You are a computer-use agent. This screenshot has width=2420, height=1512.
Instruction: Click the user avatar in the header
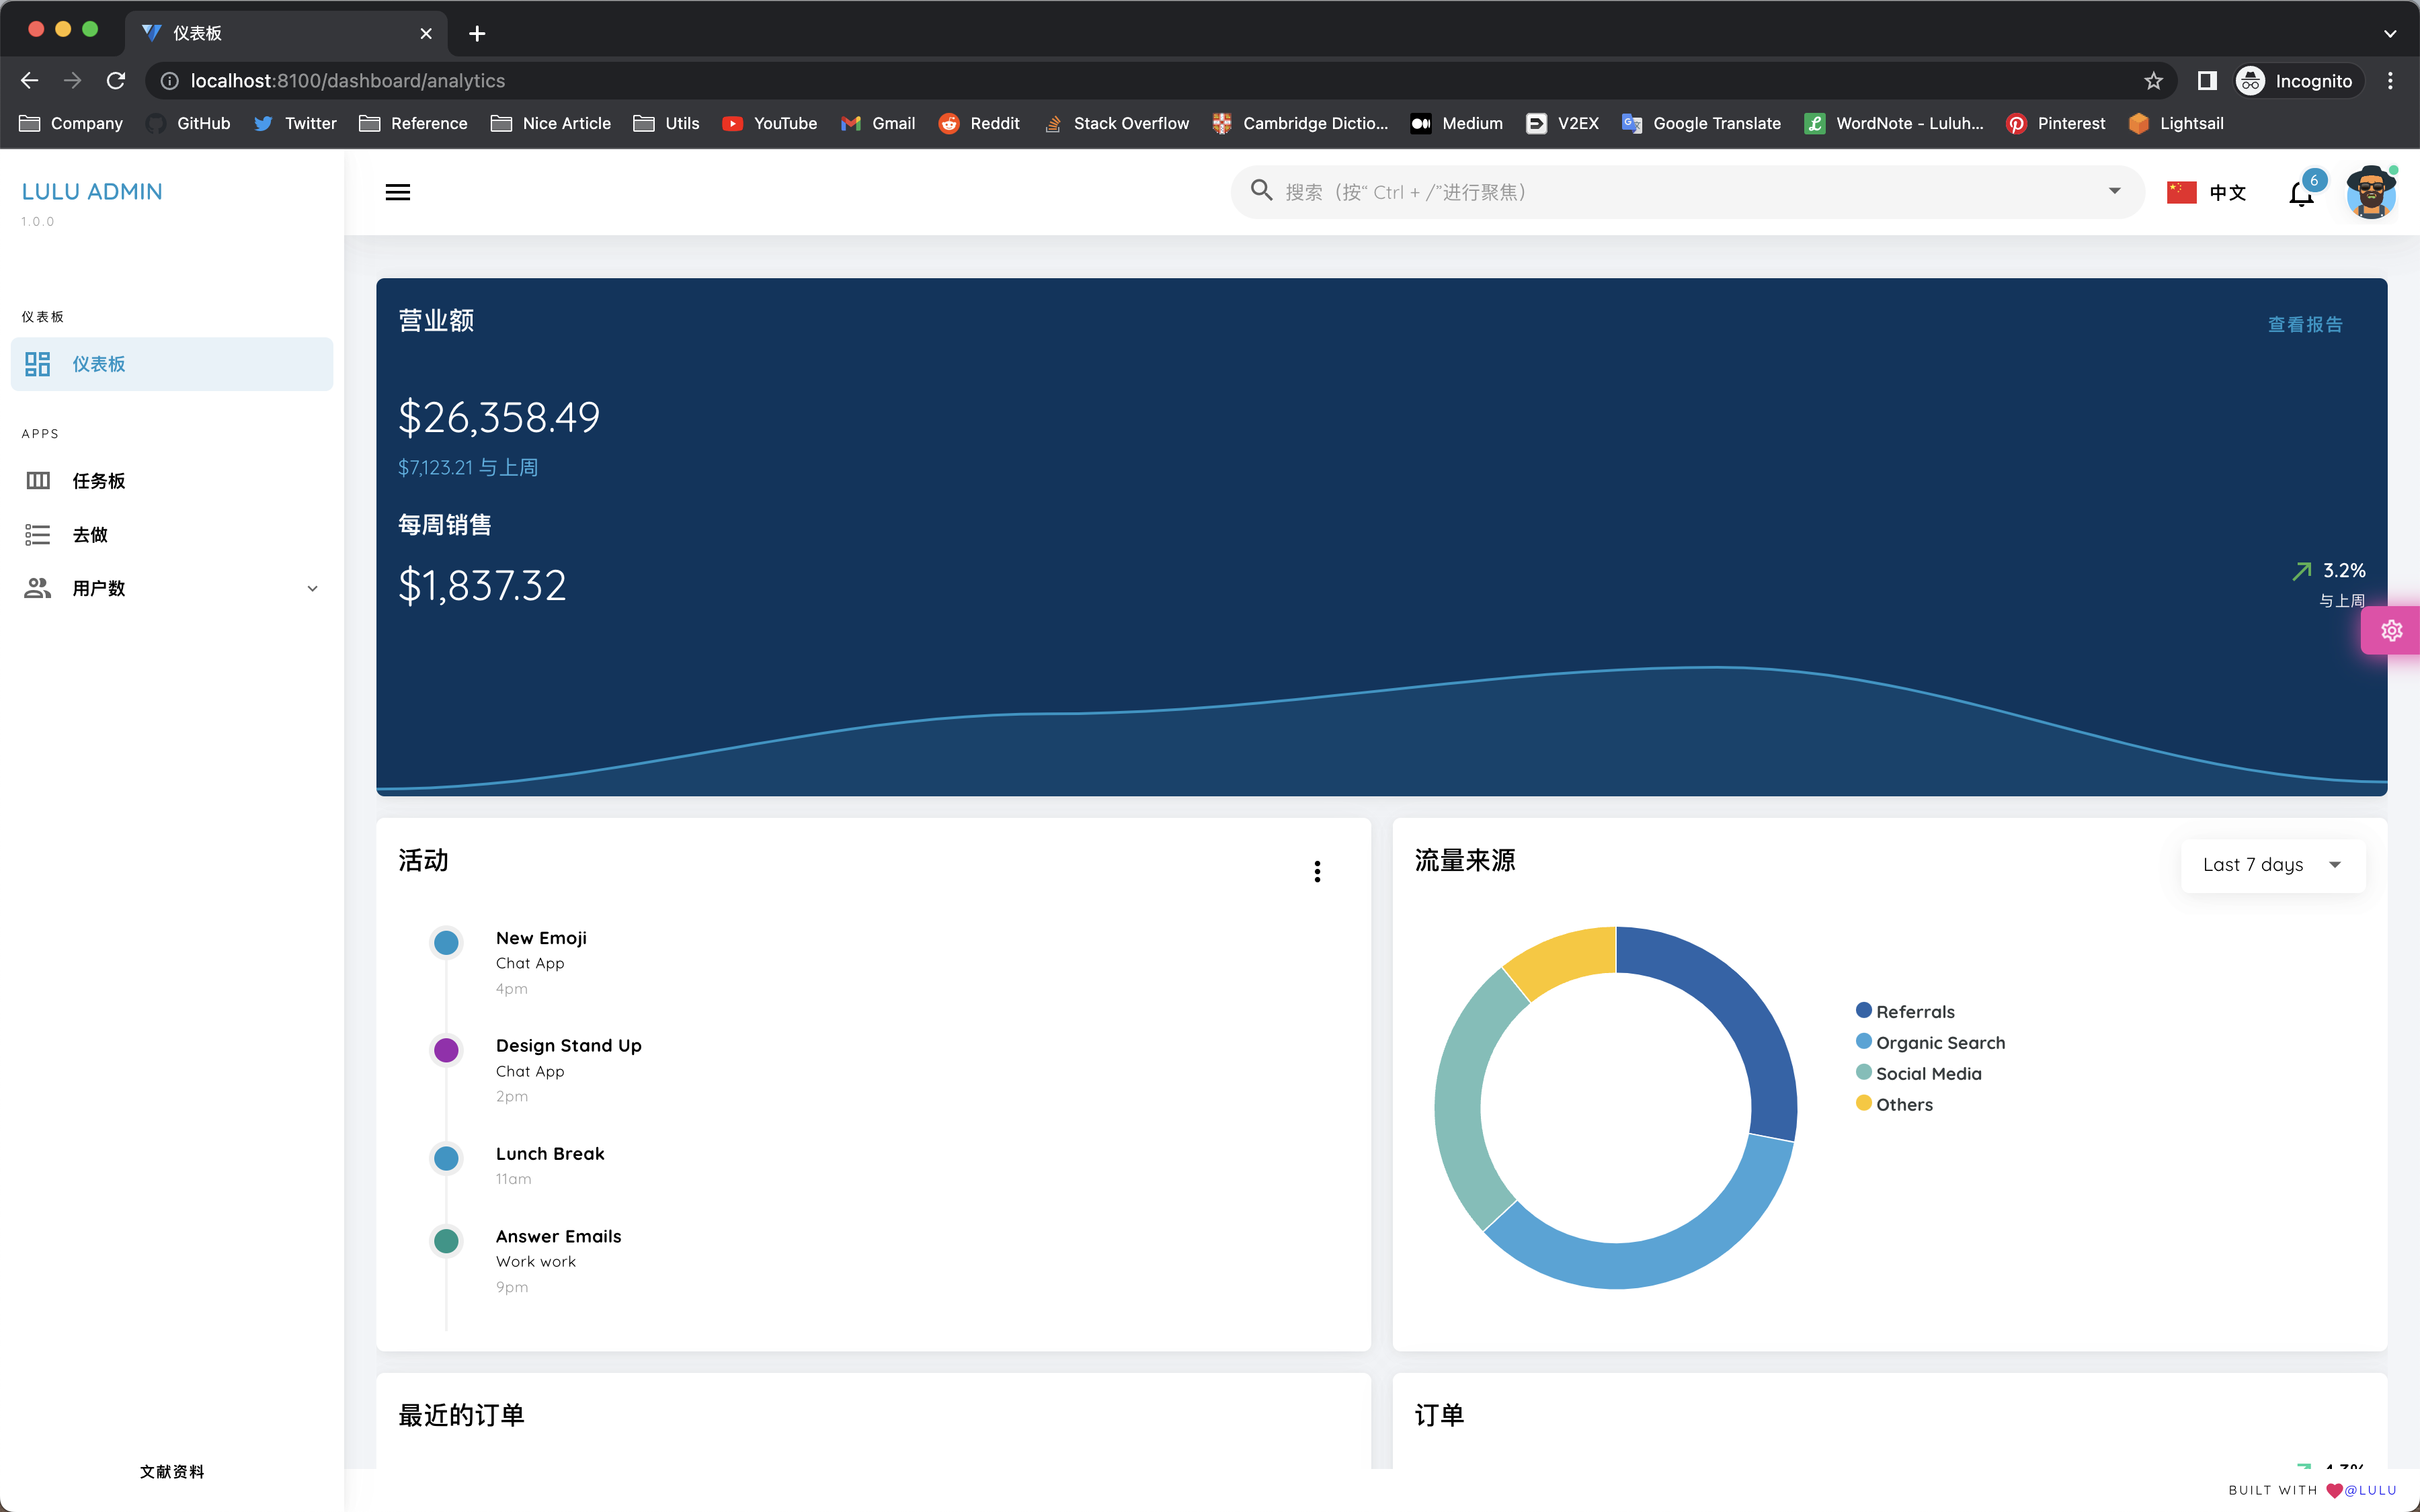[x=2370, y=192]
